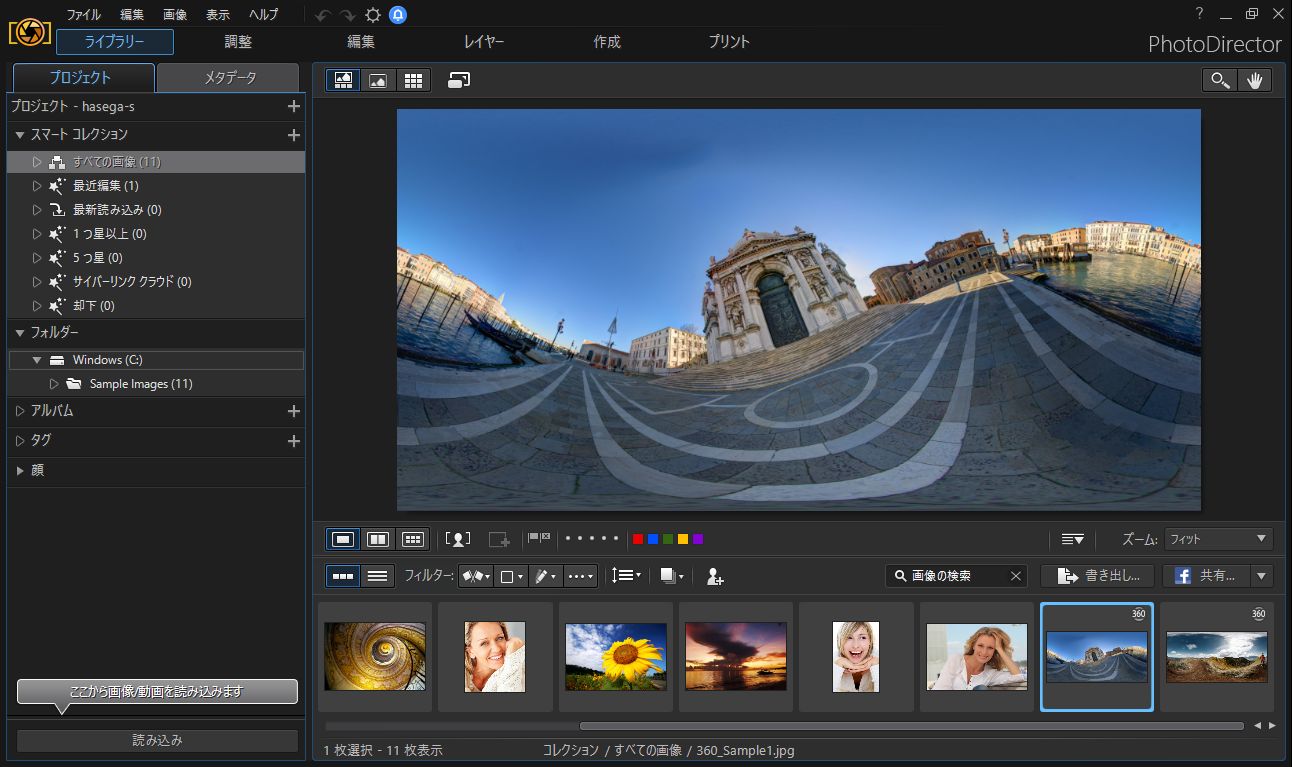The width and height of the screenshot is (1292, 767).
Task: Apply the red color label
Action: click(638, 538)
